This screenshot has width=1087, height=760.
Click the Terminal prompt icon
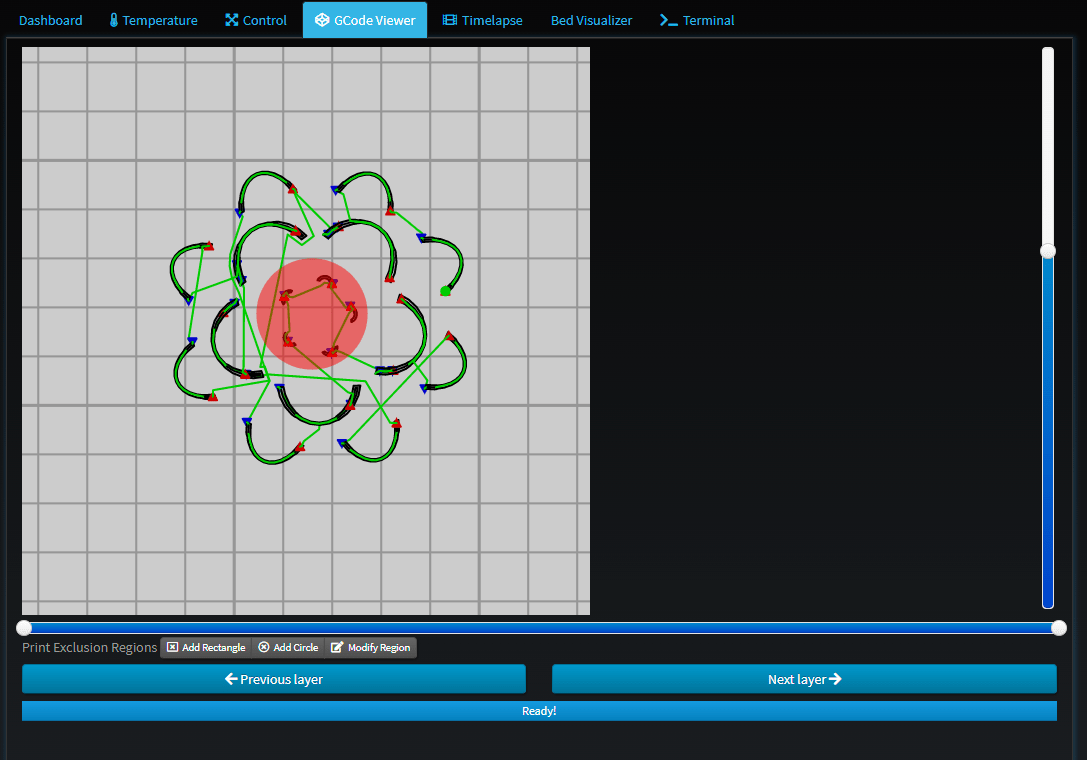pyautogui.click(x=669, y=20)
